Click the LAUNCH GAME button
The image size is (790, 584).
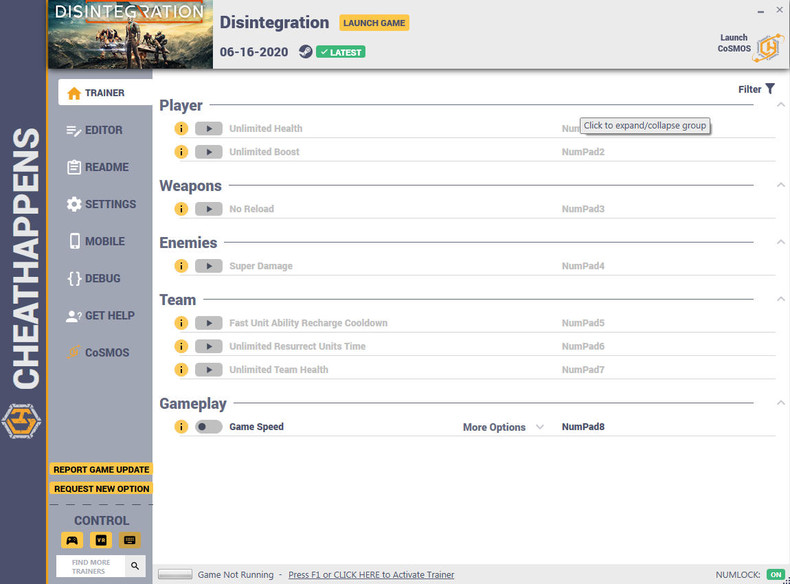374,23
